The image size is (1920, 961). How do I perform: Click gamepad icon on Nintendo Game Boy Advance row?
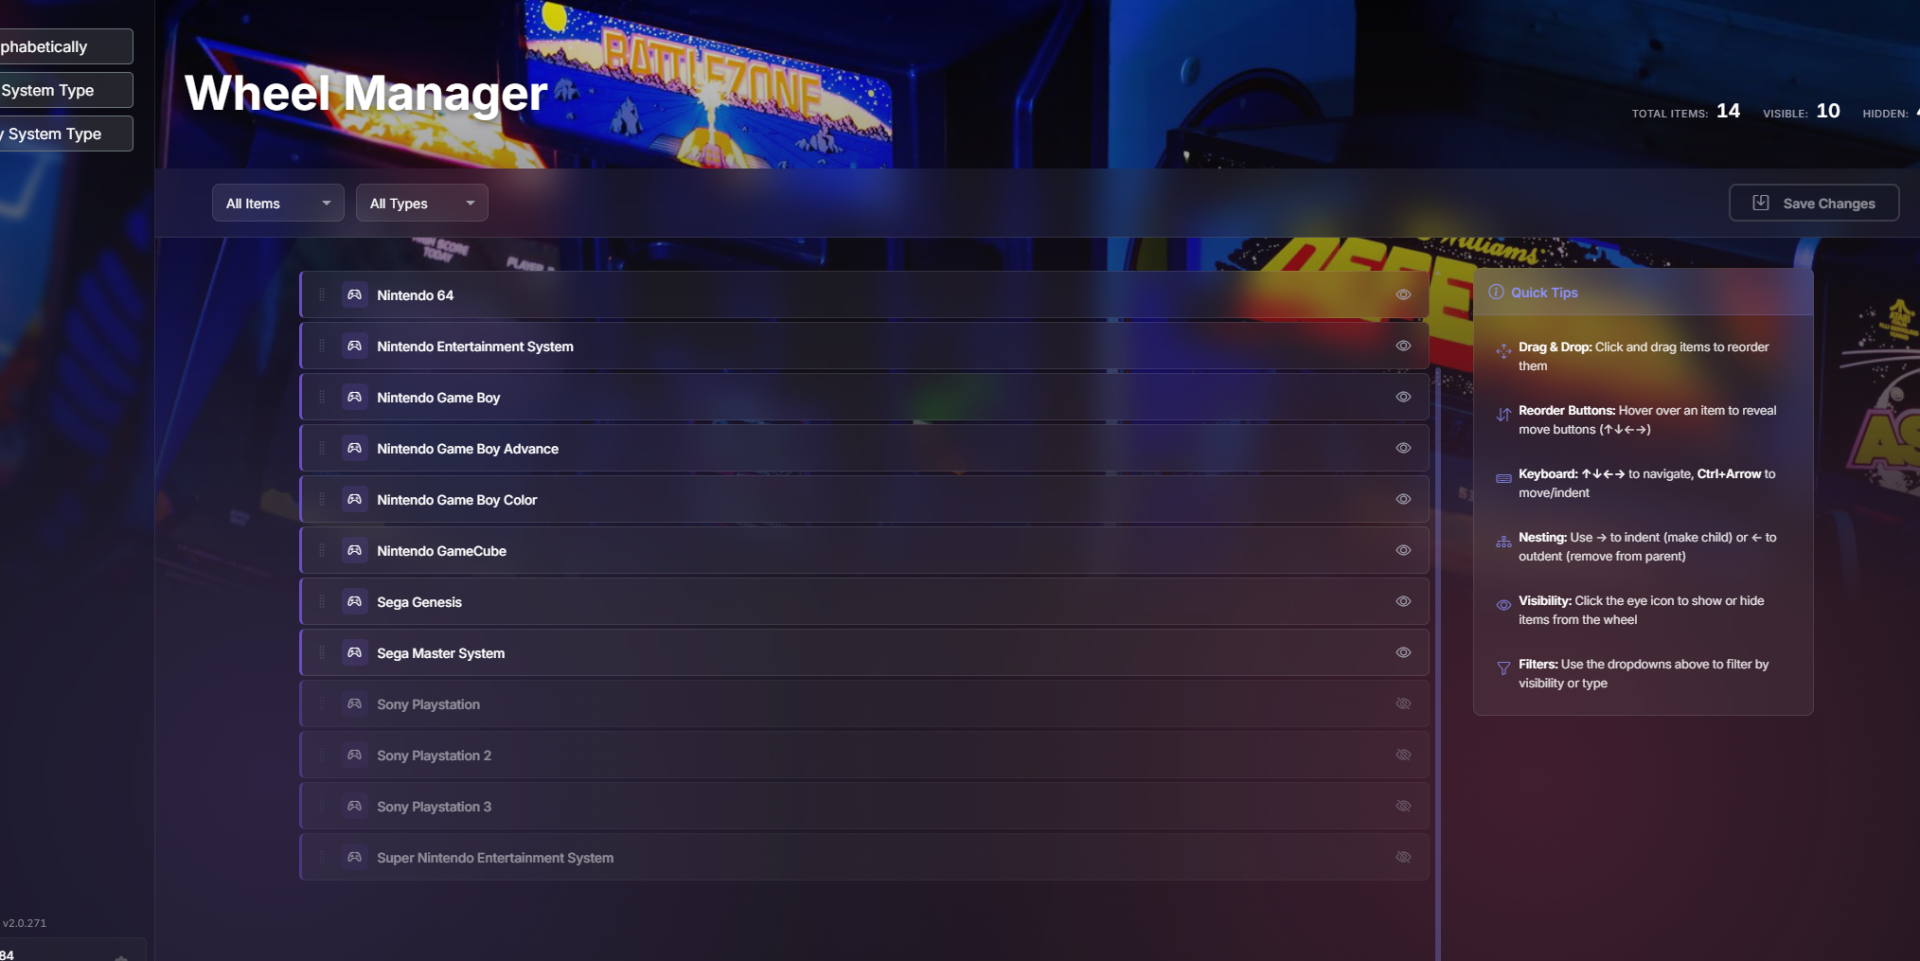(x=354, y=448)
